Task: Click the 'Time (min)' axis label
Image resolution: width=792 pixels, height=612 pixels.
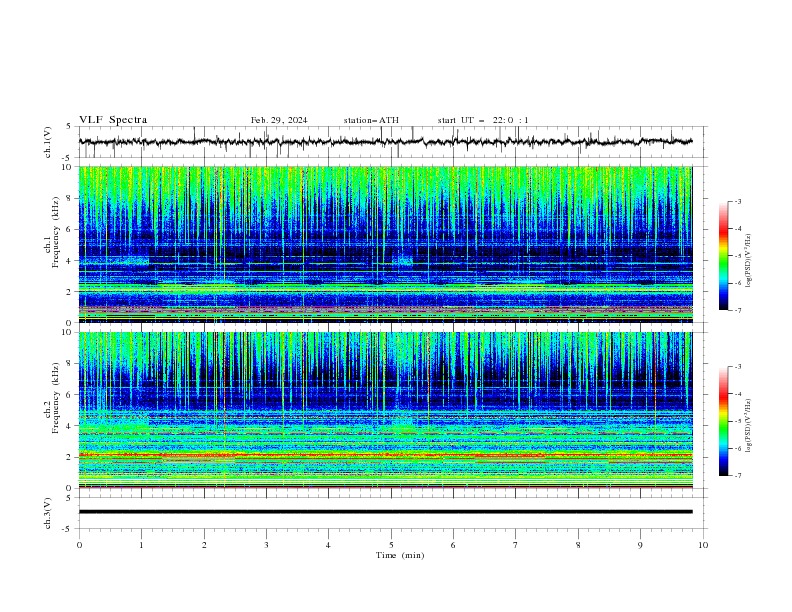Action: point(400,555)
